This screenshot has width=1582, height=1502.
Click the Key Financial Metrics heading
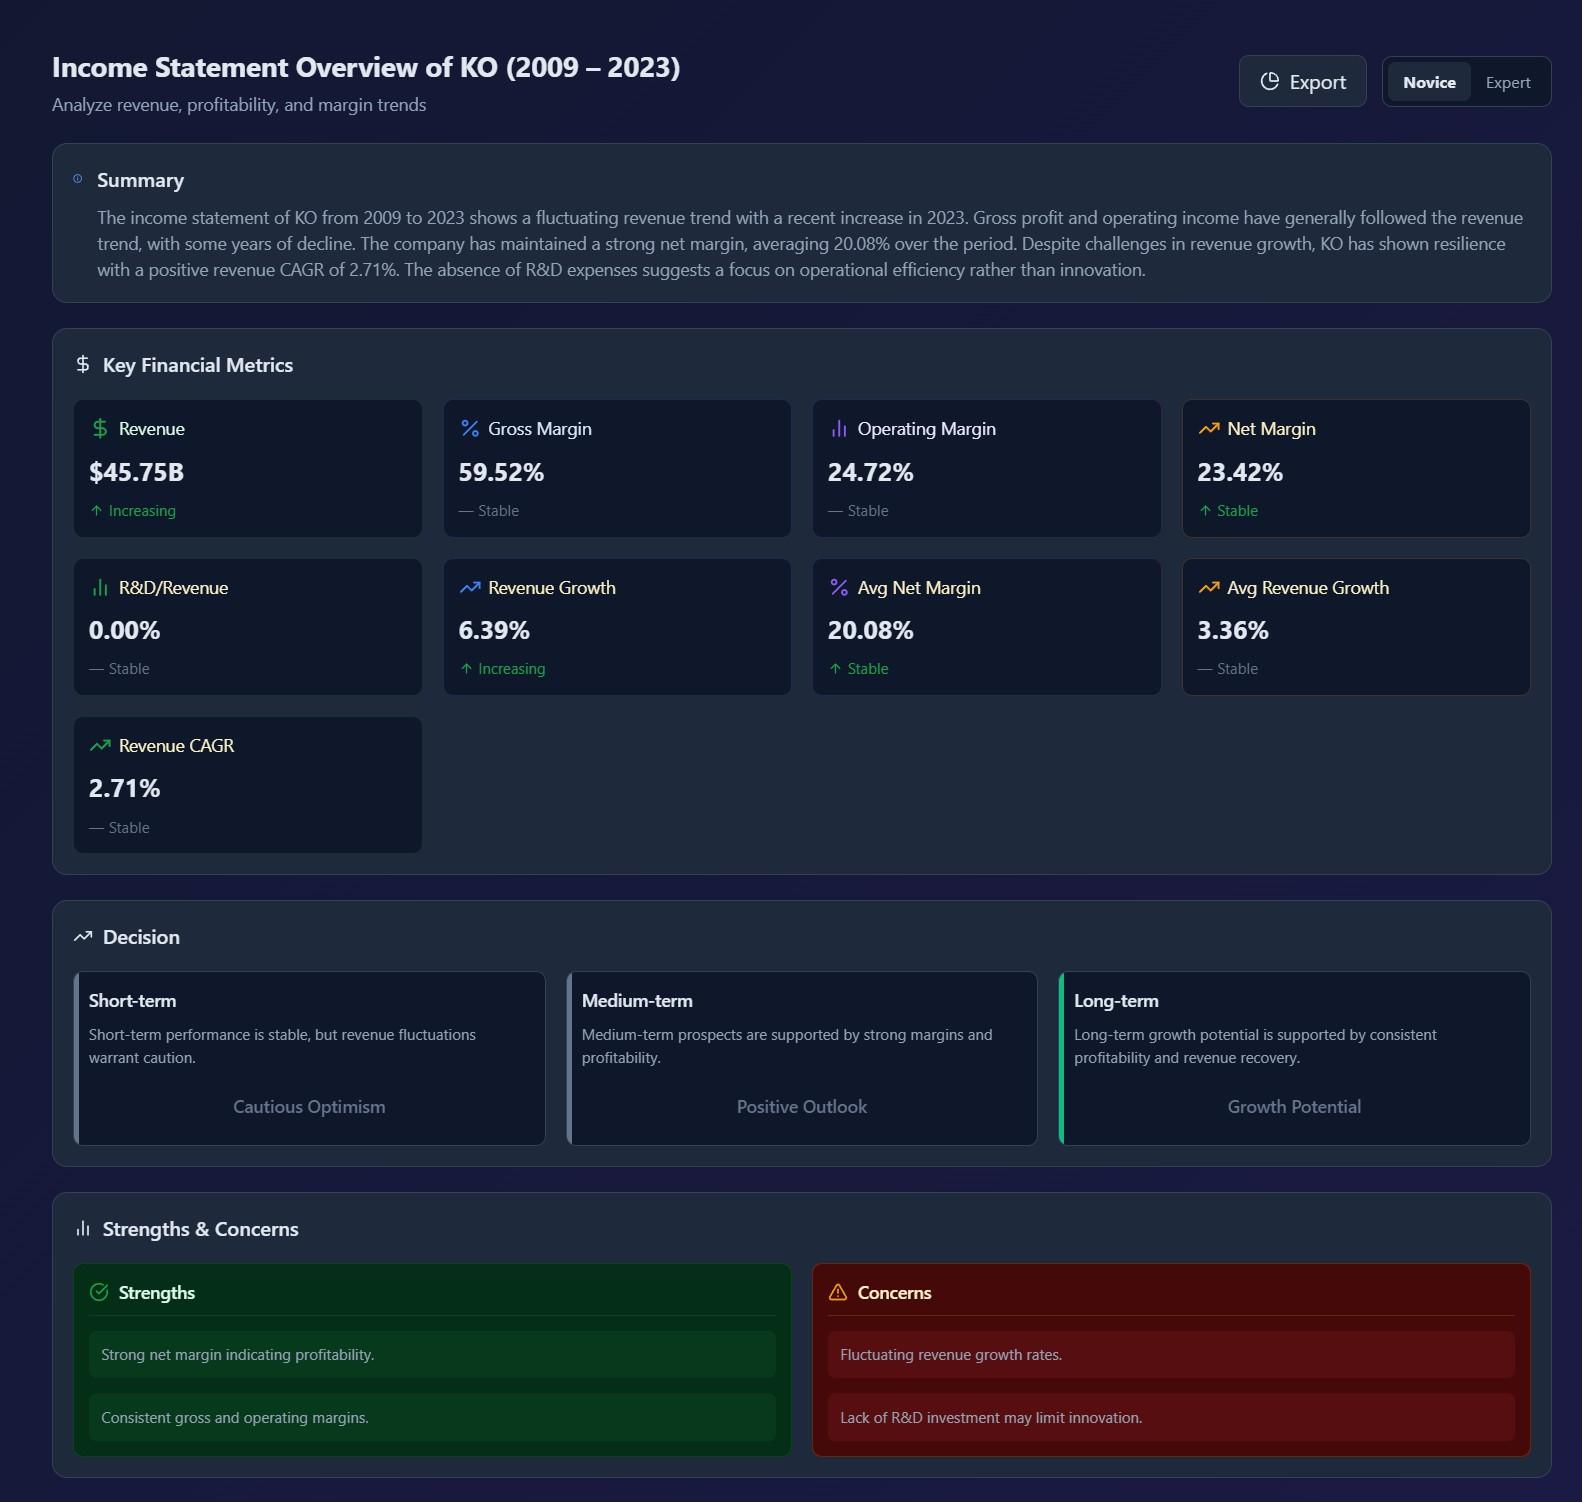pyautogui.click(x=198, y=365)
